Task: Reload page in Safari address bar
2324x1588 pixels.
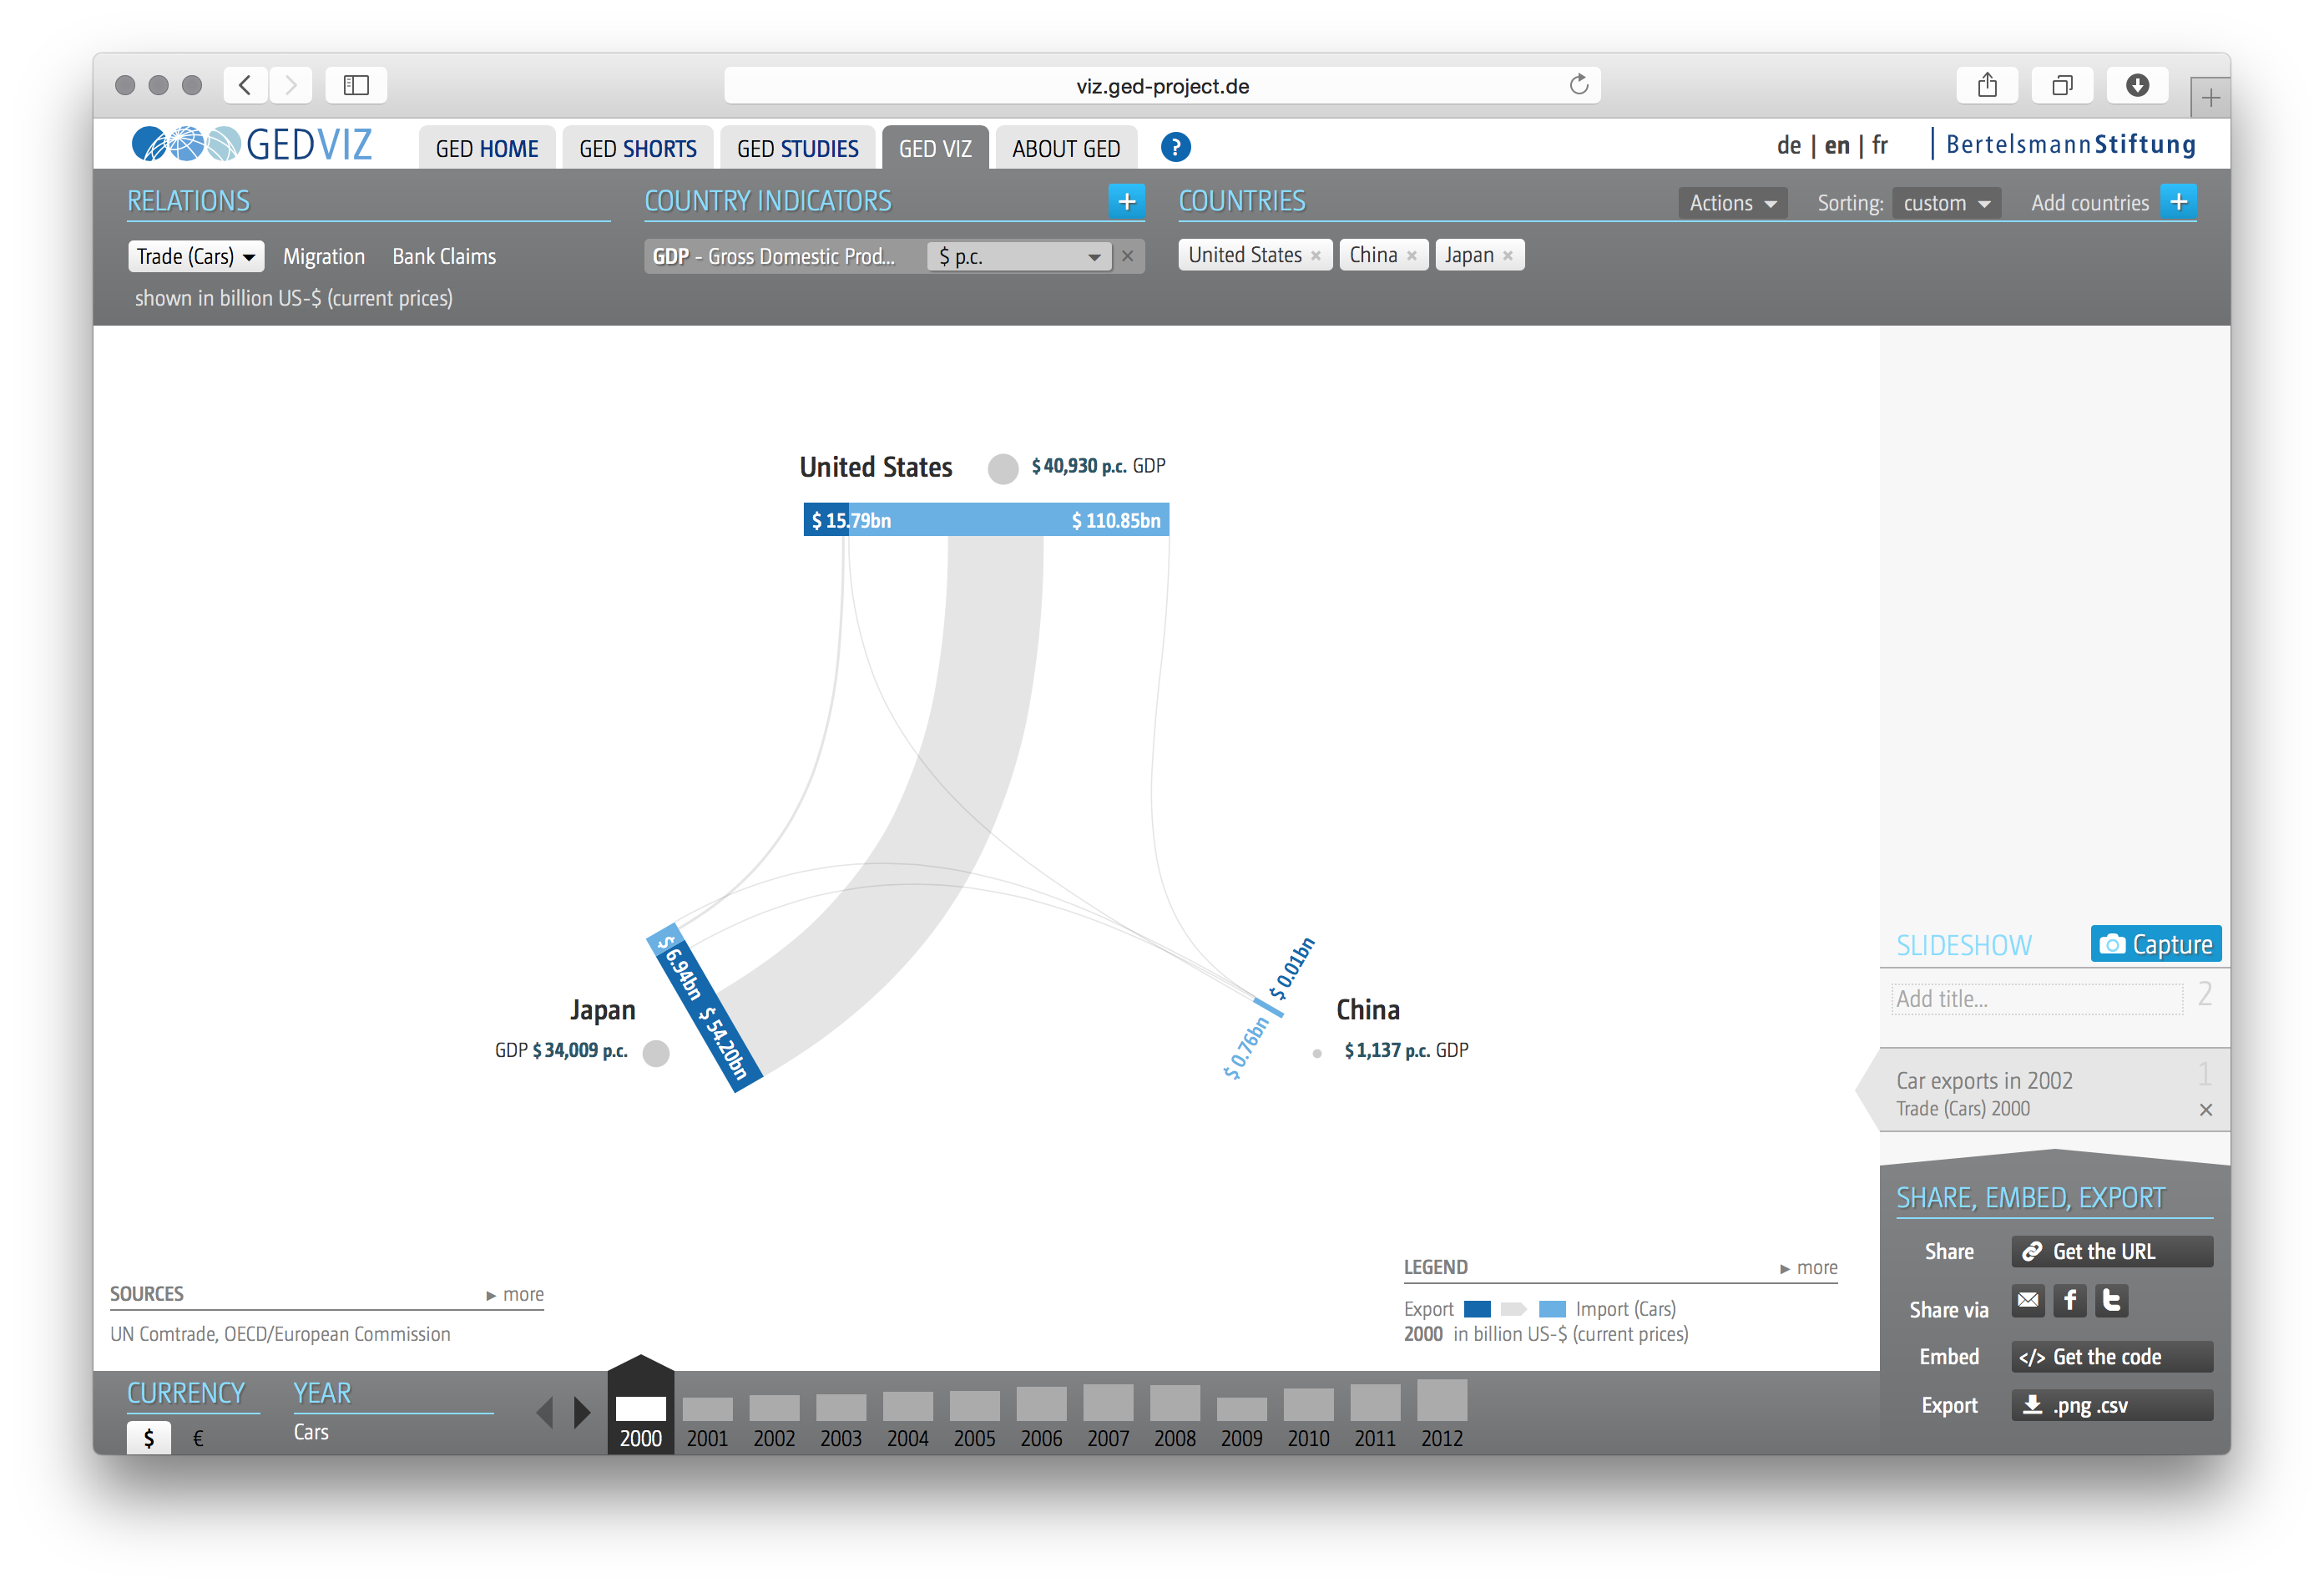Action: pyautogui.click(x=1578, y=85)
